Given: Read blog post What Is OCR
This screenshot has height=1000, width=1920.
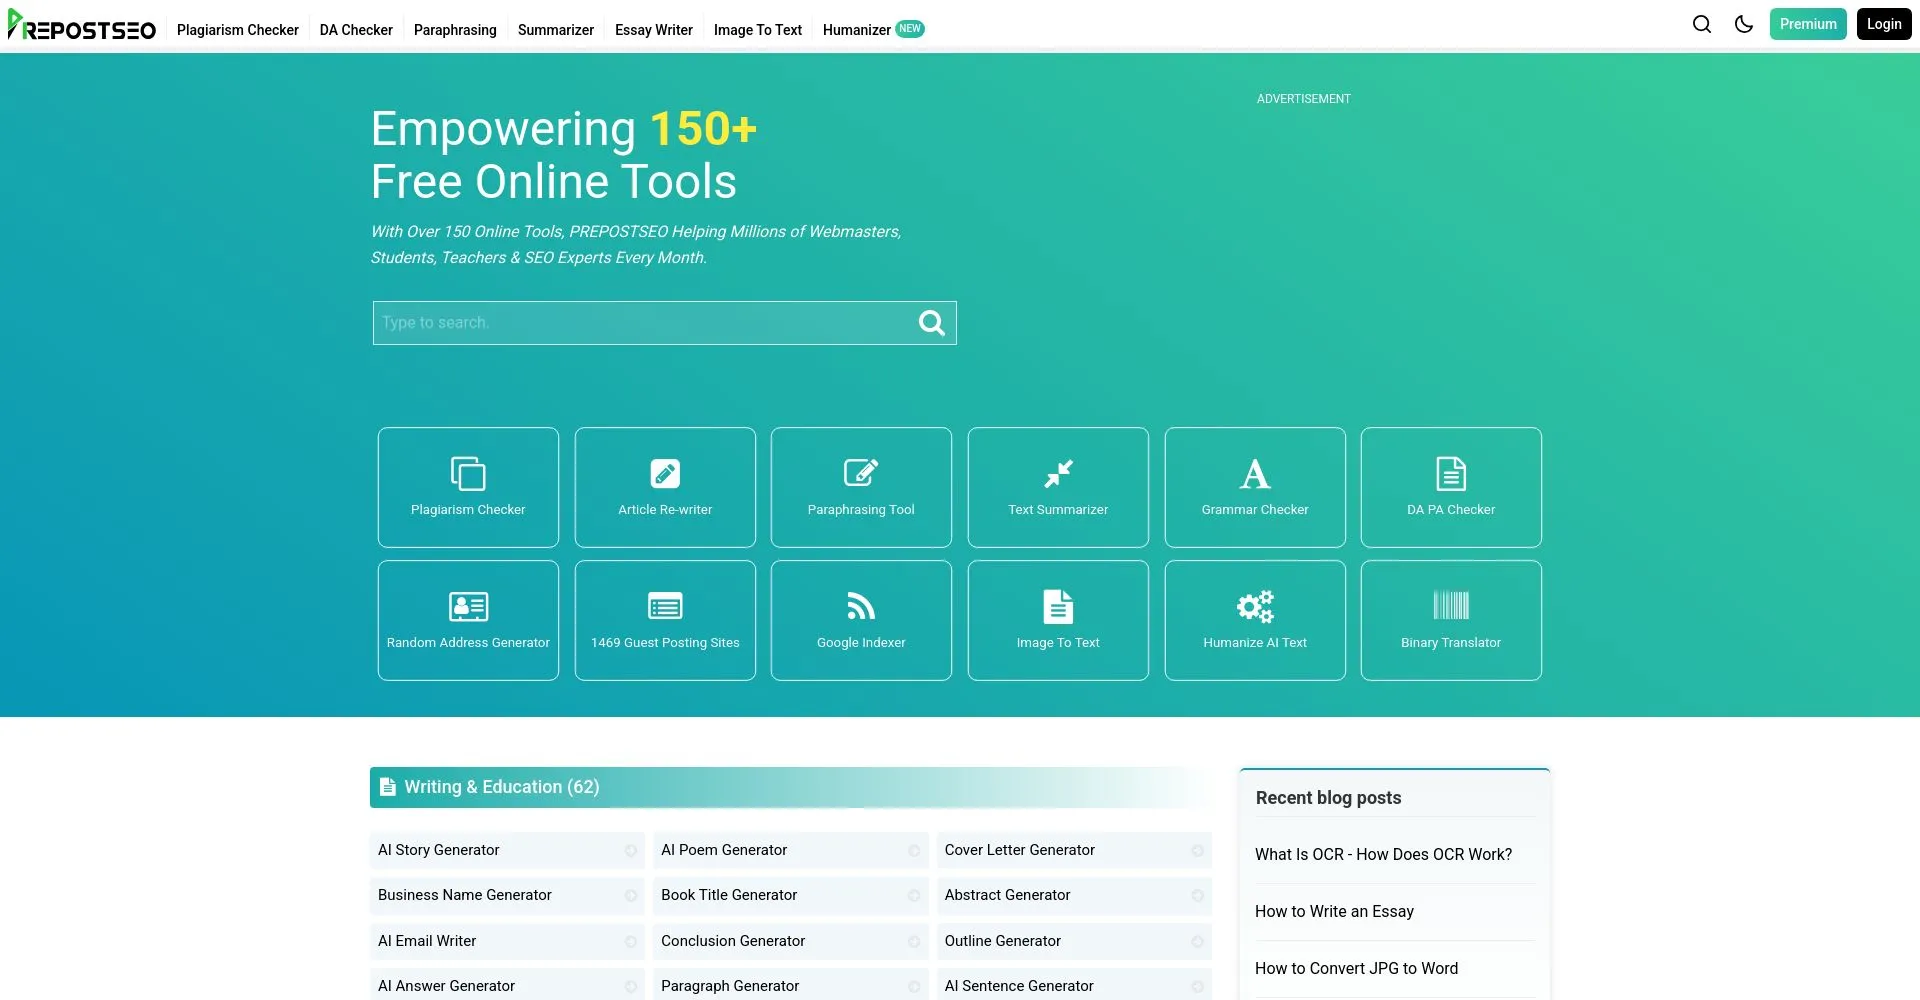Looking at the screenshot, I should (1383, 855).
